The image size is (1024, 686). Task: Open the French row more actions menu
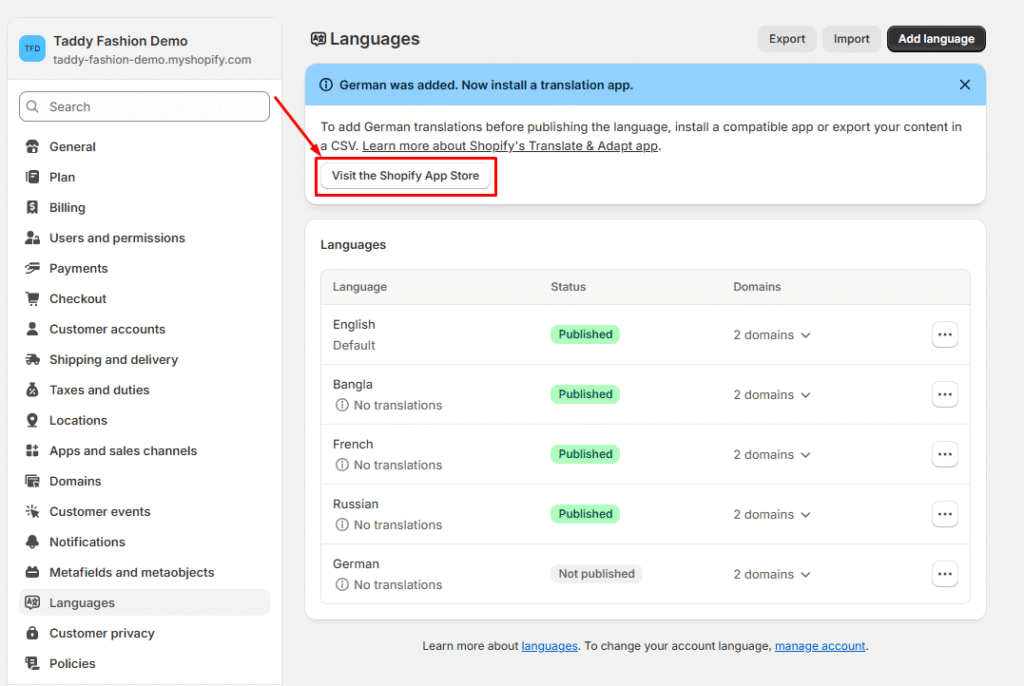(x=944, y=454)
